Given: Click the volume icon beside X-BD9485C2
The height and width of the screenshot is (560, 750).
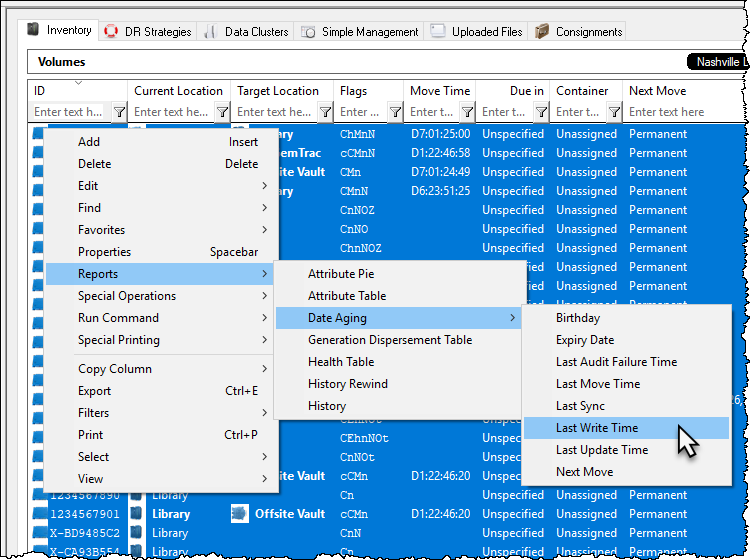Looking at the screenshot, I should [39, 533].
